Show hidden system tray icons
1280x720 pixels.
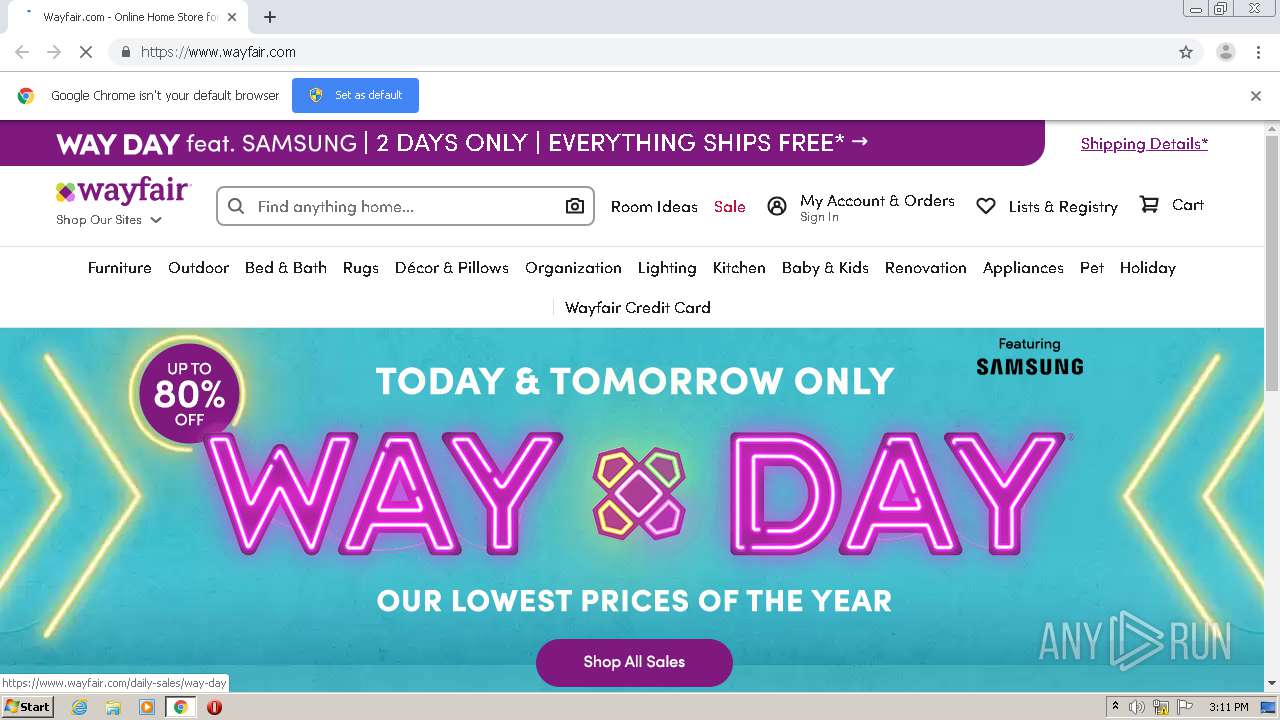tap(1115, 707)
